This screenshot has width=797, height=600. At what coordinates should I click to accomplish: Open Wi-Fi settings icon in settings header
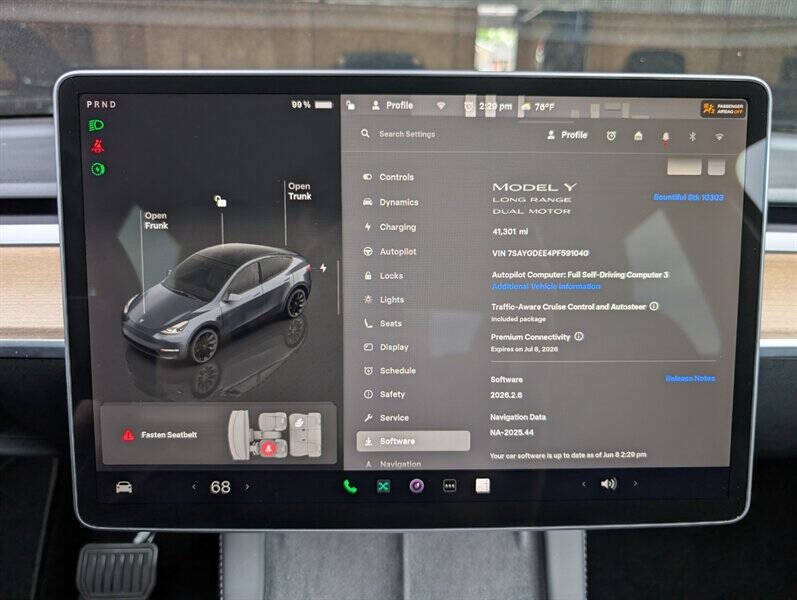coord(719,137)
